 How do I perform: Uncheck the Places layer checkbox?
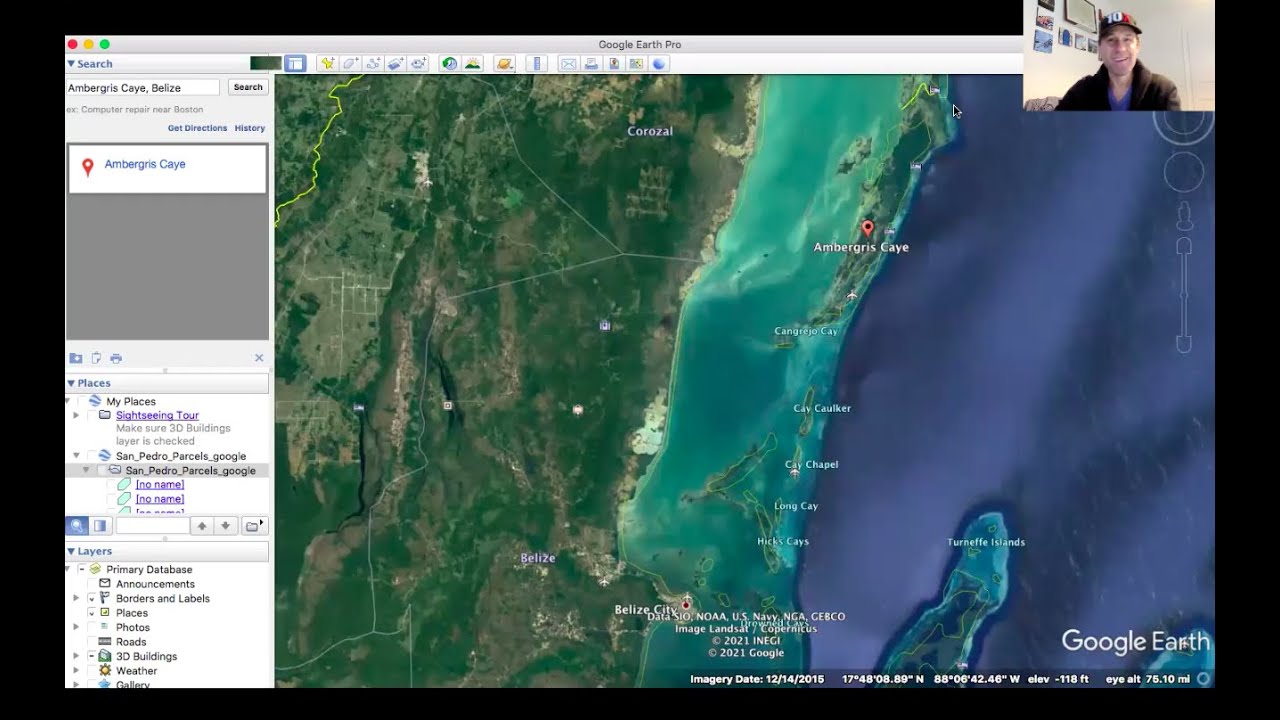(92, 613)
